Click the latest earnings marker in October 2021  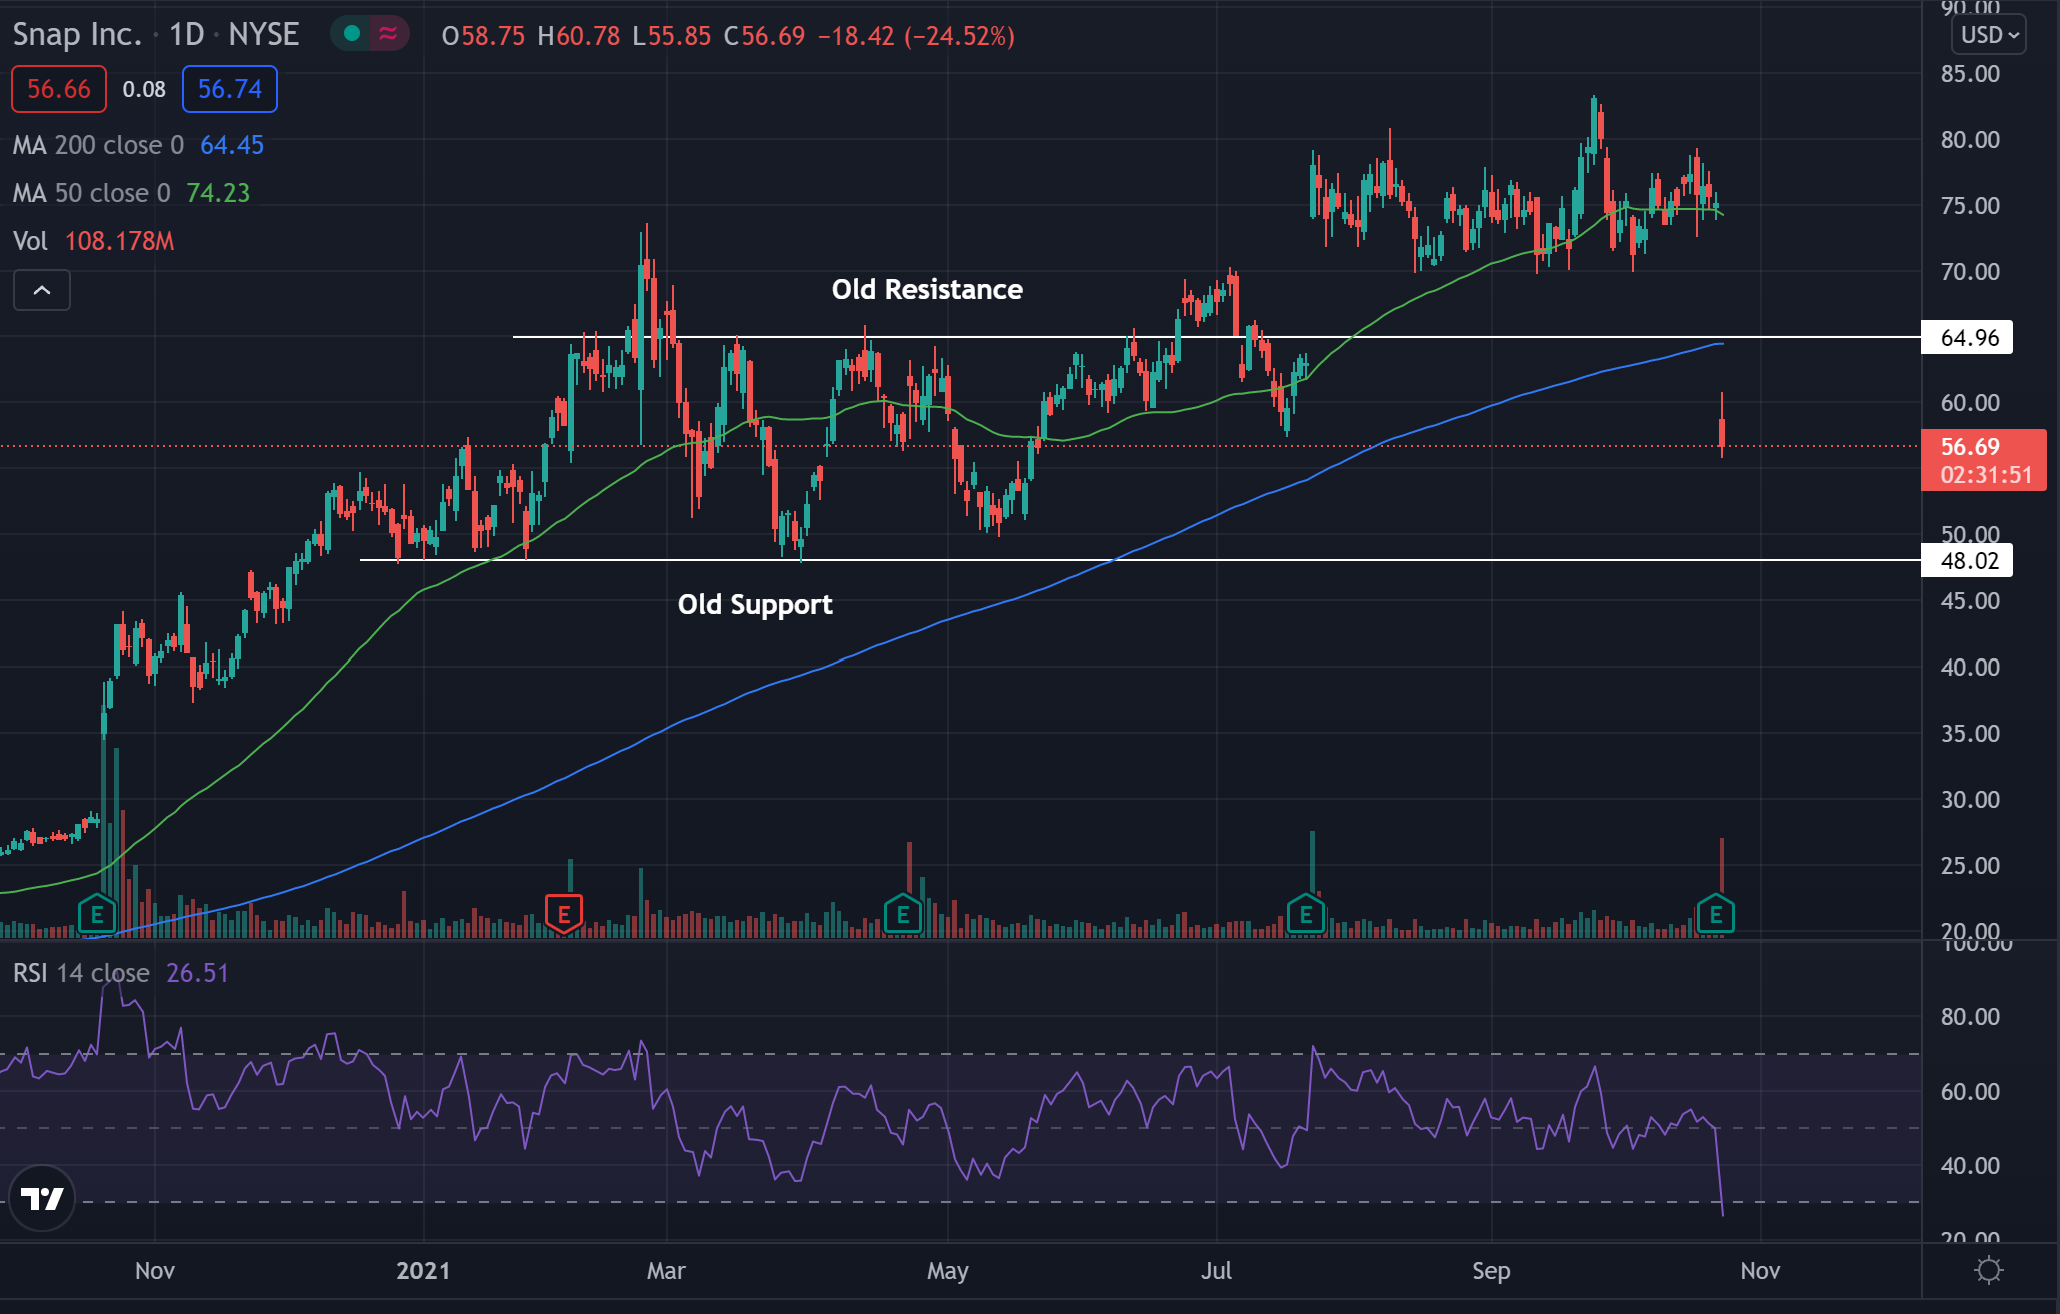pos(1716,914)
